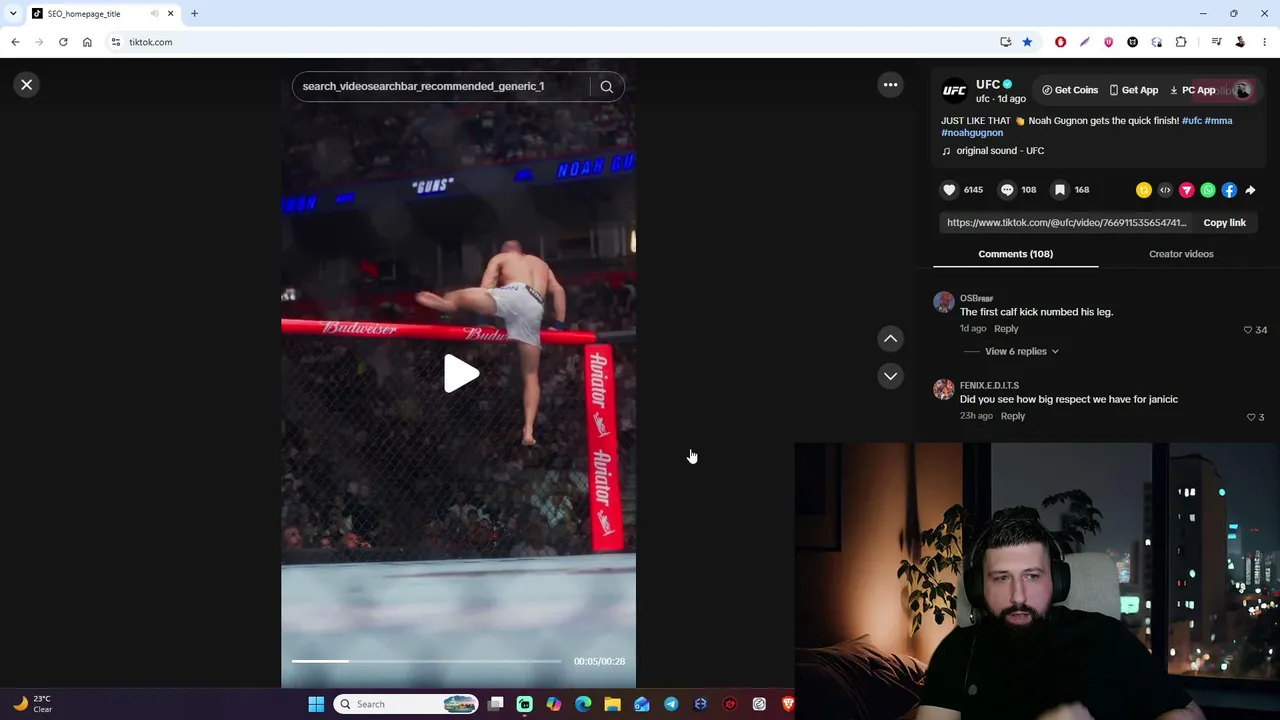Seek on the video progress bar
Image resolution: width=1280 pixels, height=720 pixels.
coord(426,661)
